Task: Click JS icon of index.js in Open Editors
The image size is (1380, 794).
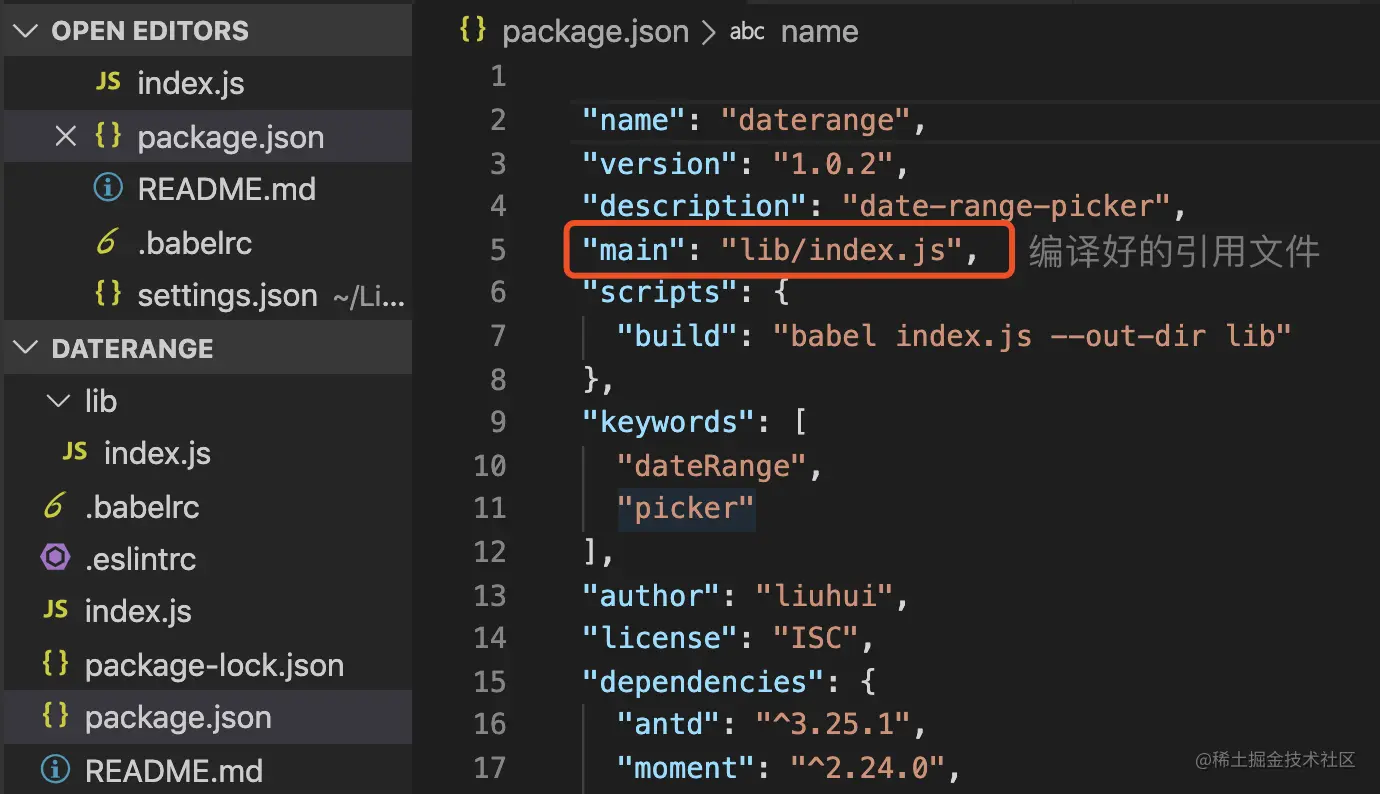Action: tap(108, 83)
